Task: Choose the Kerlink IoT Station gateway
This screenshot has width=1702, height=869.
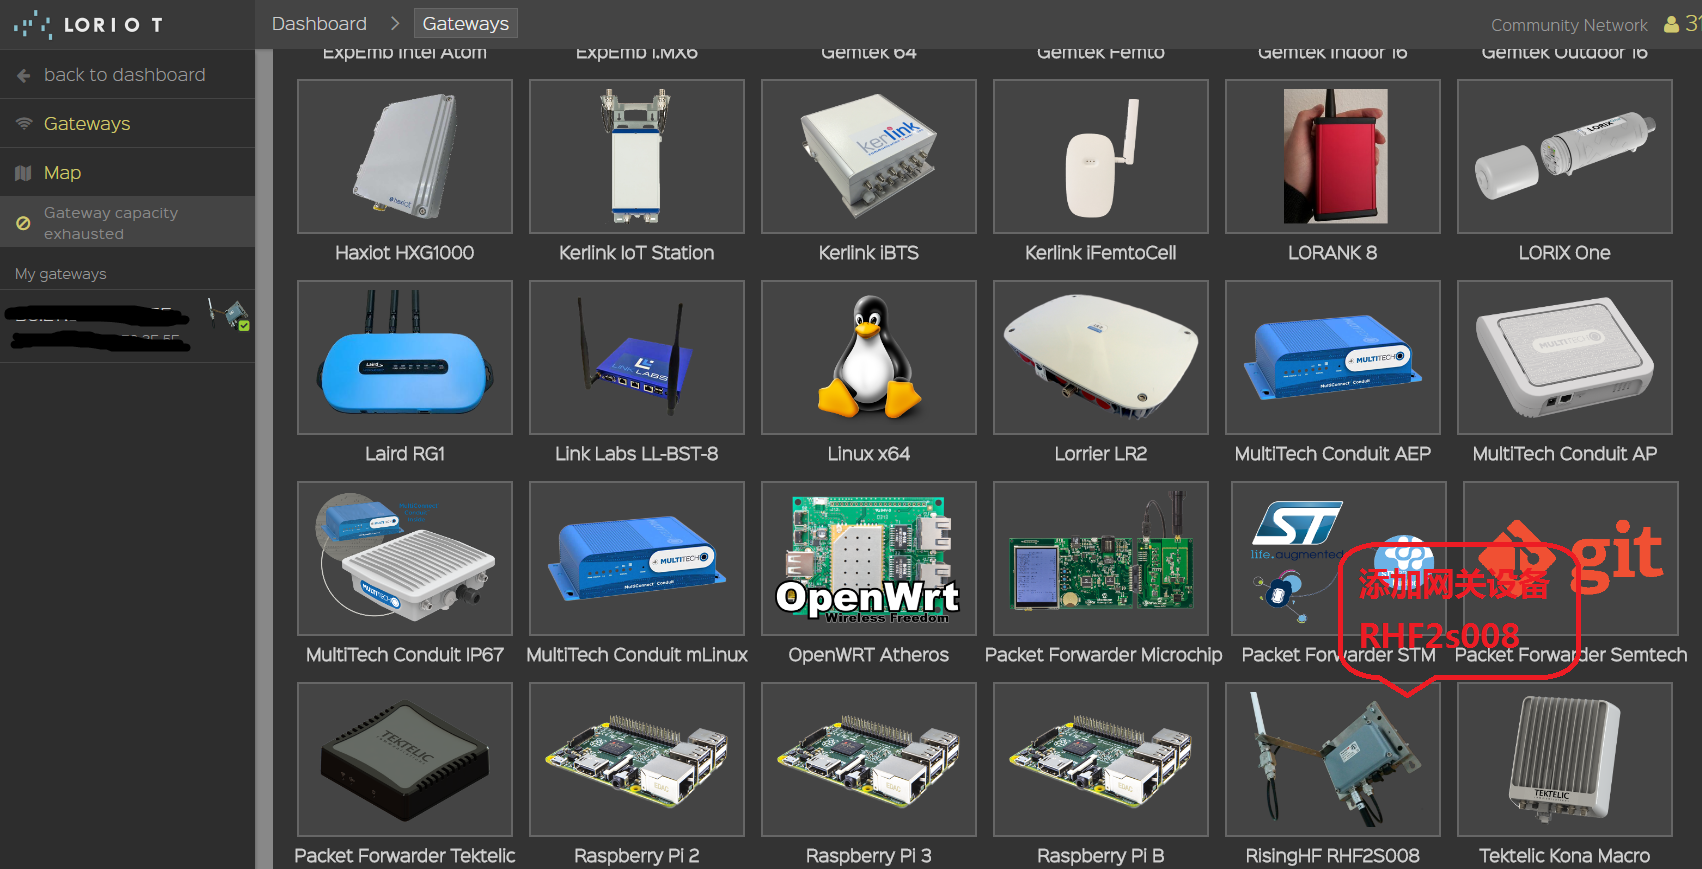Action: pyautogui.click(x=637, y=157)
